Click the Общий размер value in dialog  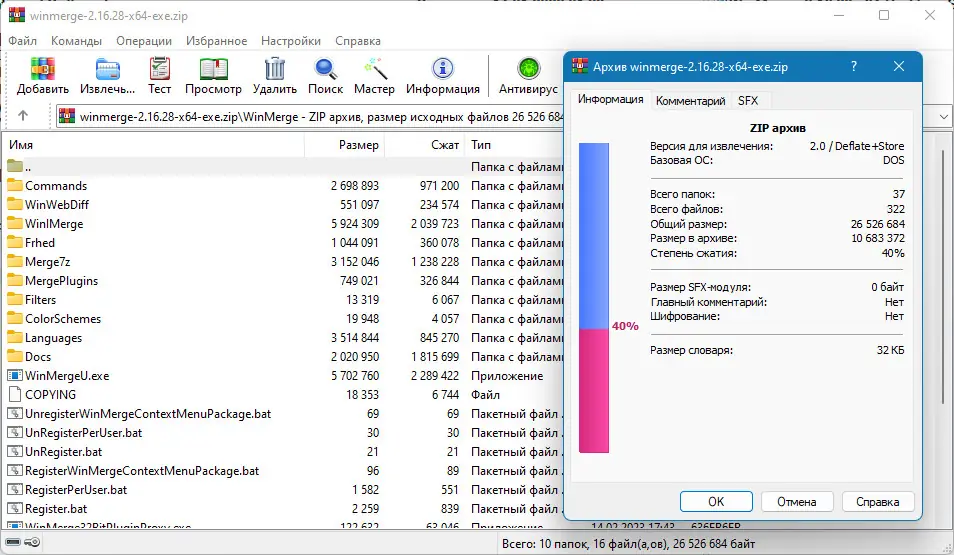click(x=877, y=224)
